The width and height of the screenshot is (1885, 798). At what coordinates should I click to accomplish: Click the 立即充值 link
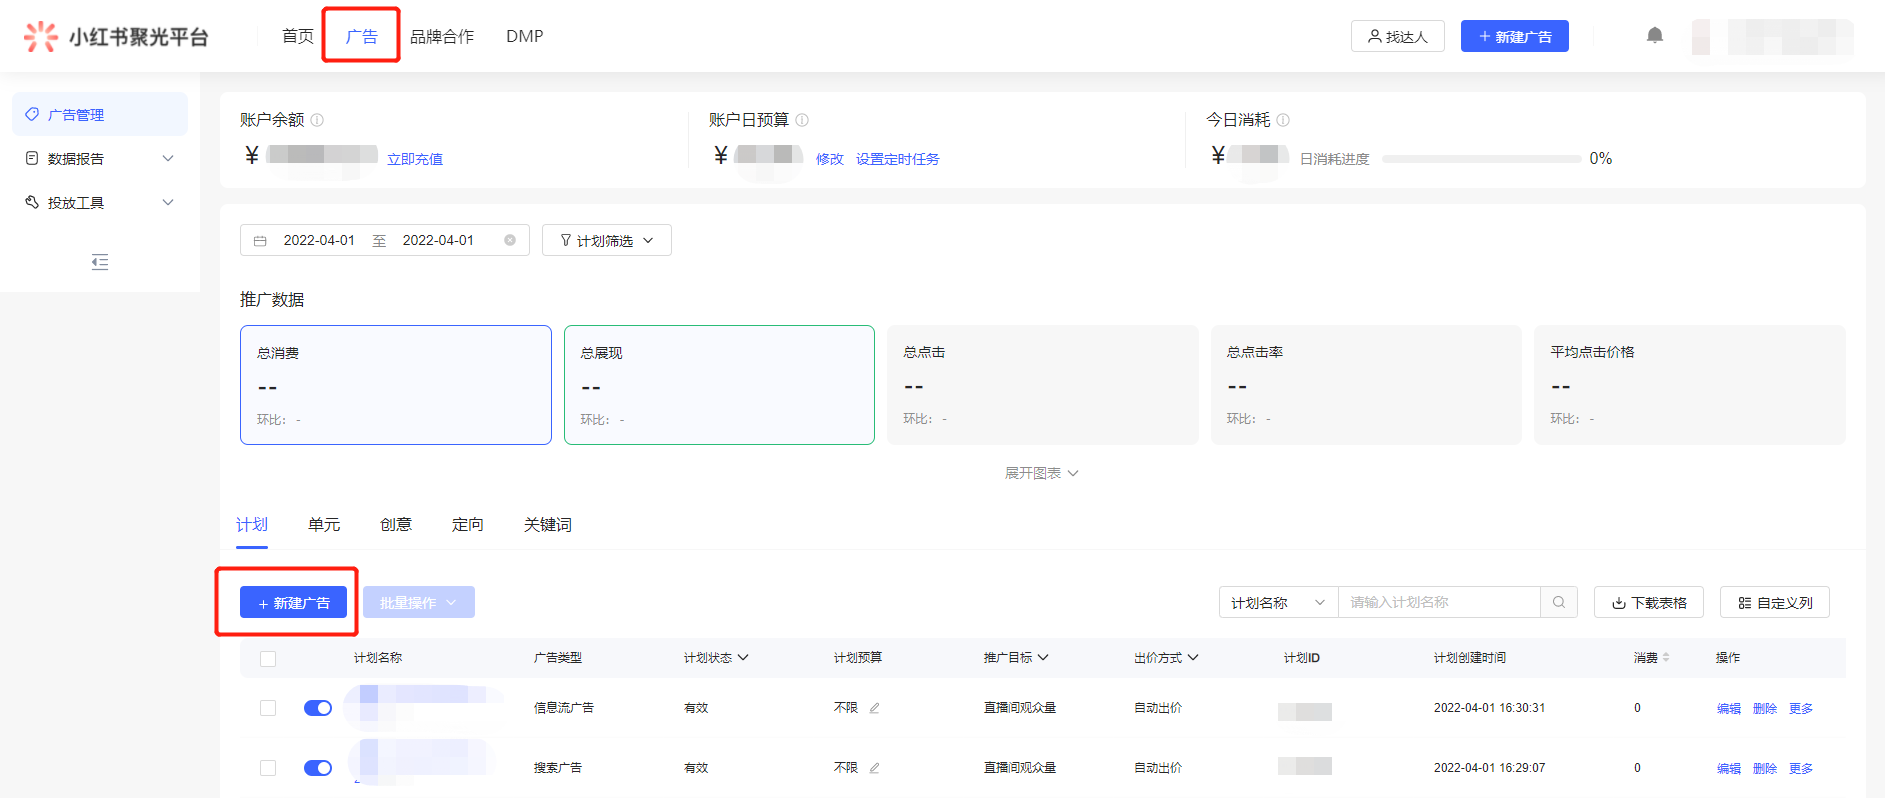(415, 159)
